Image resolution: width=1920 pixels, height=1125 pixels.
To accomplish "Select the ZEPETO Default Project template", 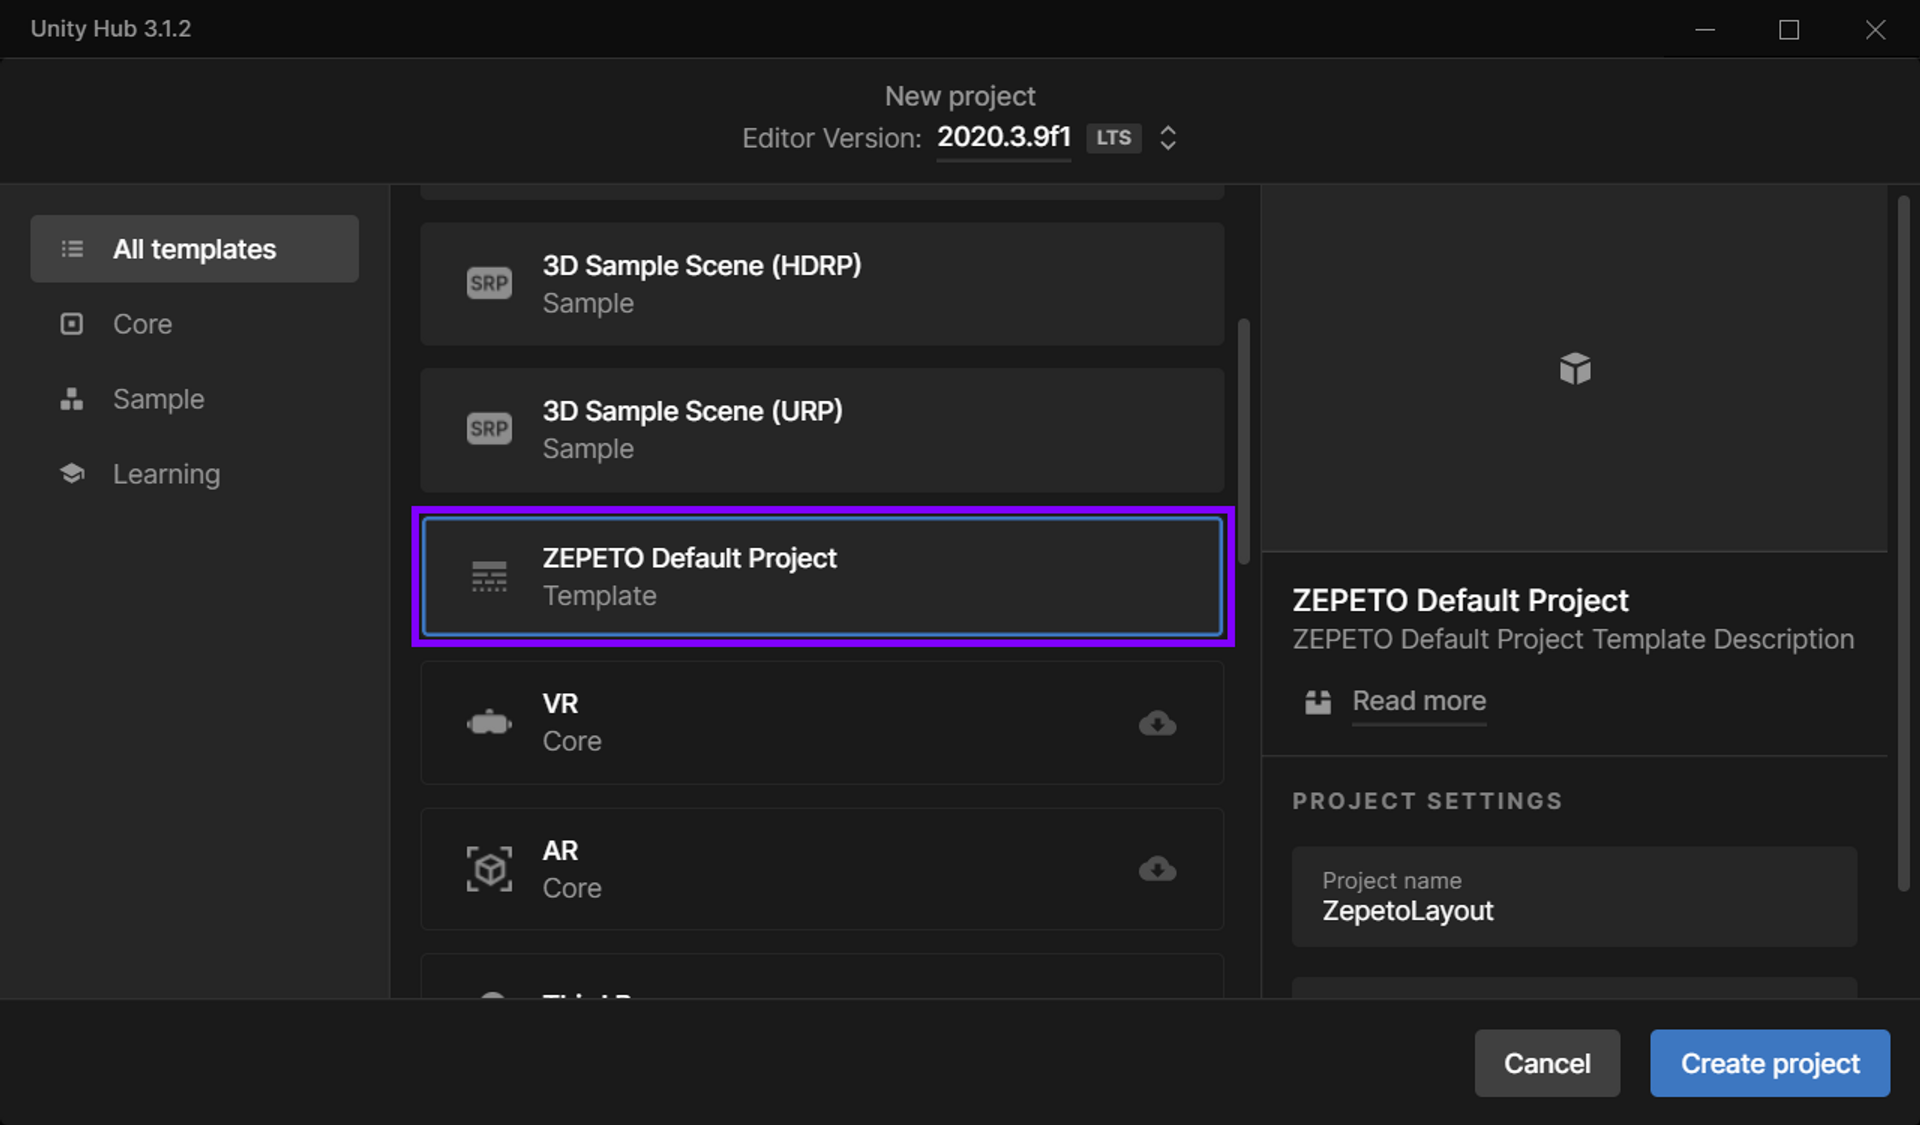I will click(x=822, y=576).
